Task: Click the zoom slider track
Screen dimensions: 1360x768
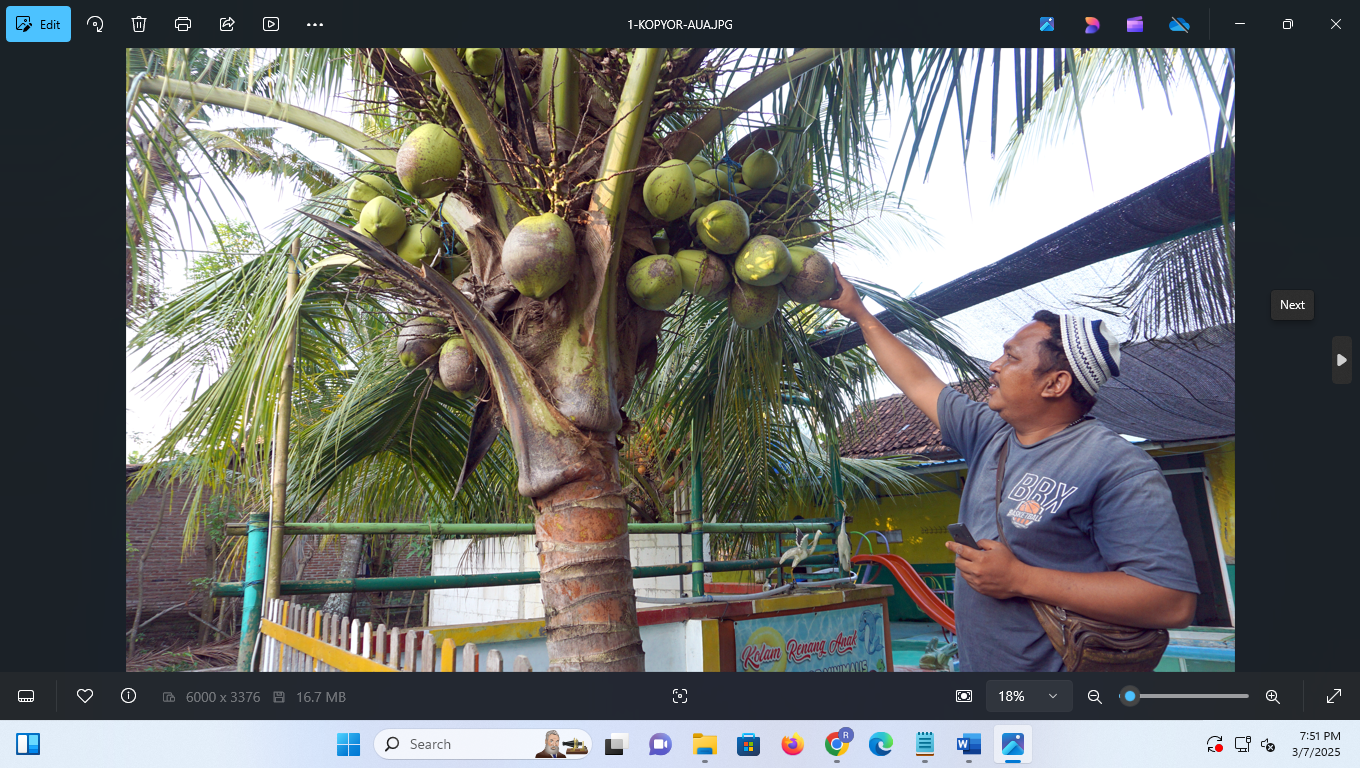Action: [x=1185, y=696]
